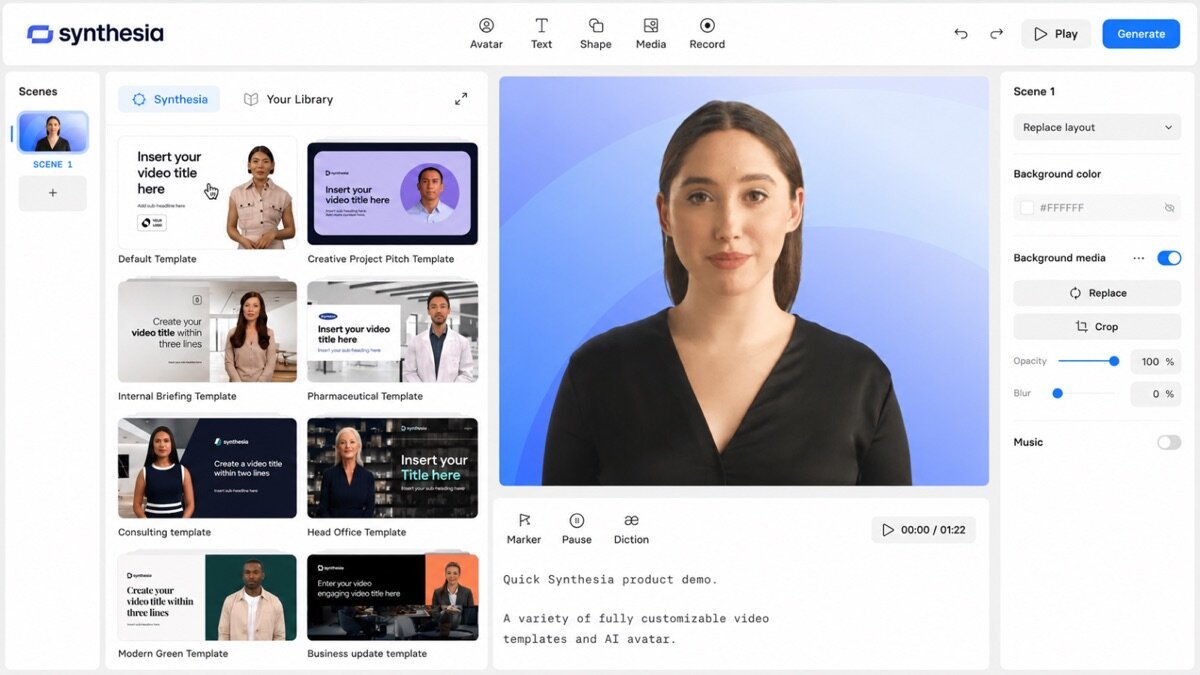
Task: Play the video preview
Action: pyautogui.click(x=1056, y=34)
